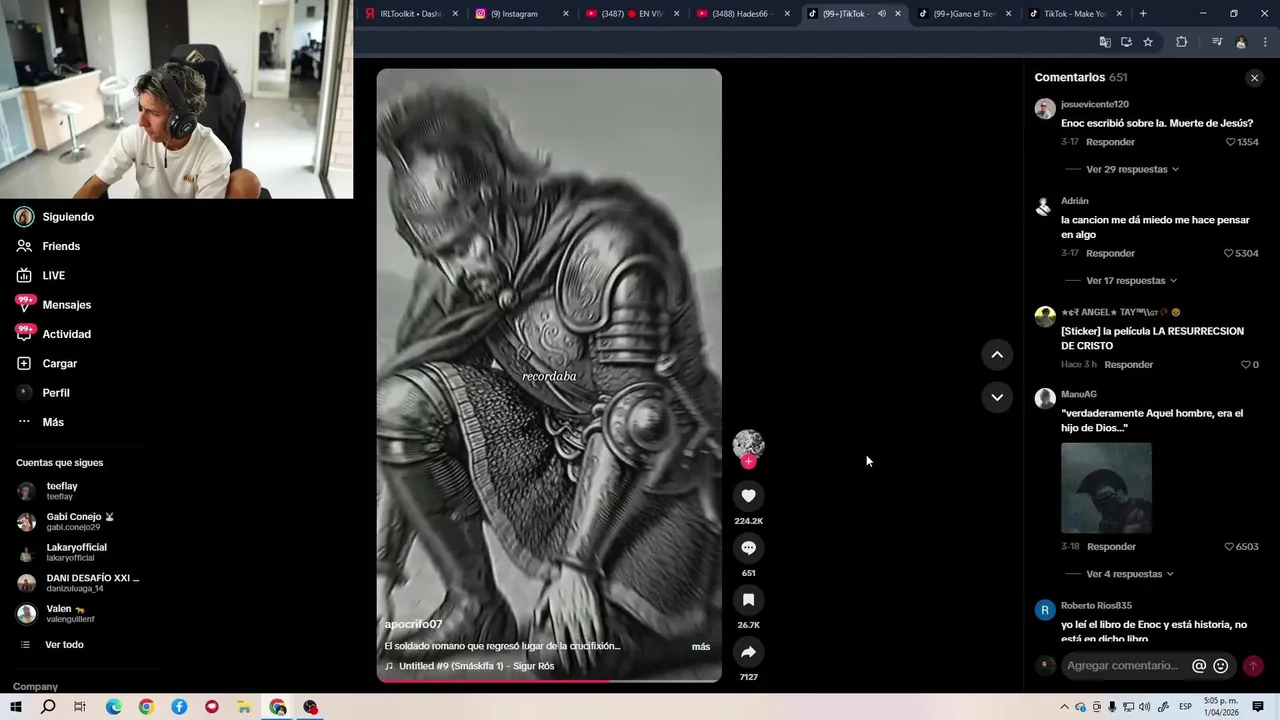This screenshot has width=1280, height=720.
Task: Share the video using the arrow icon
Action: 748,652
